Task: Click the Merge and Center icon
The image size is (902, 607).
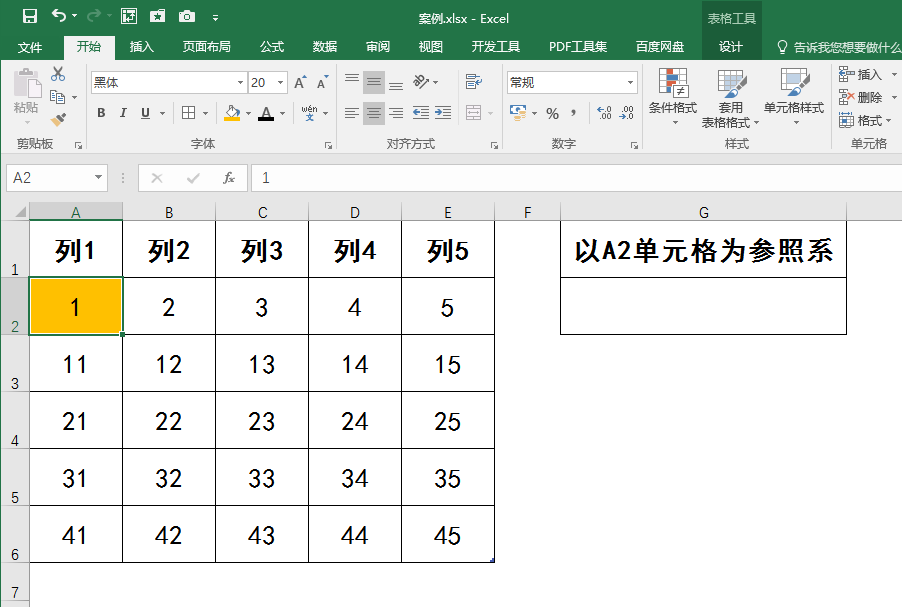Action: pos(473,113)
